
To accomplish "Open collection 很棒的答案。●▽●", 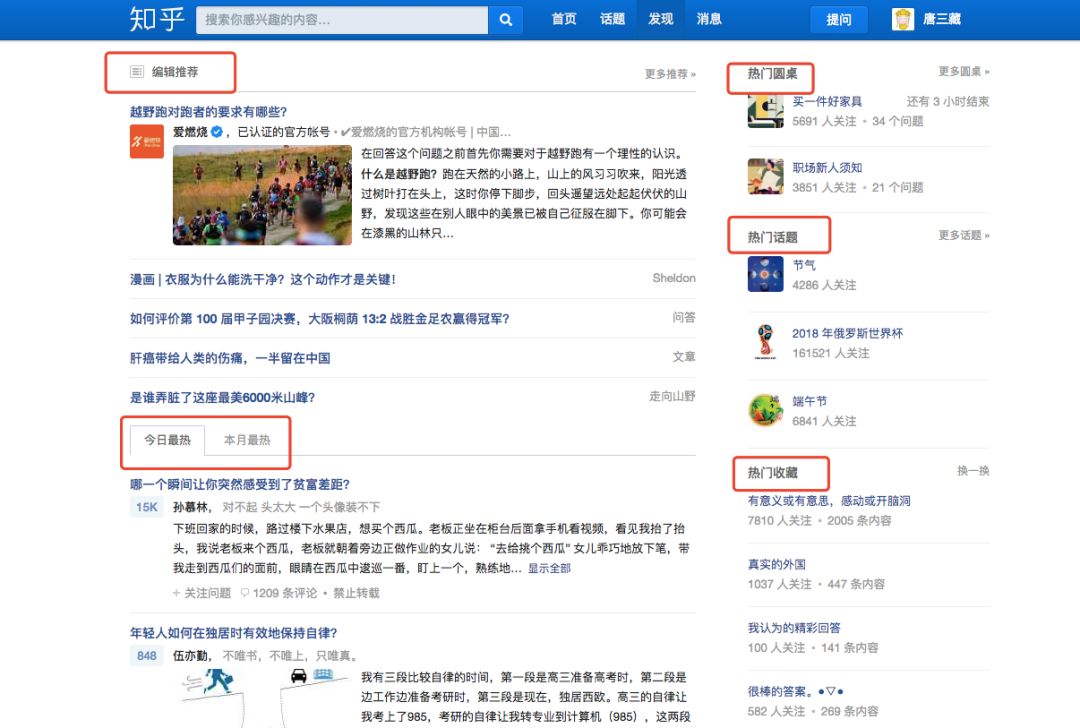I will [796, 691].
